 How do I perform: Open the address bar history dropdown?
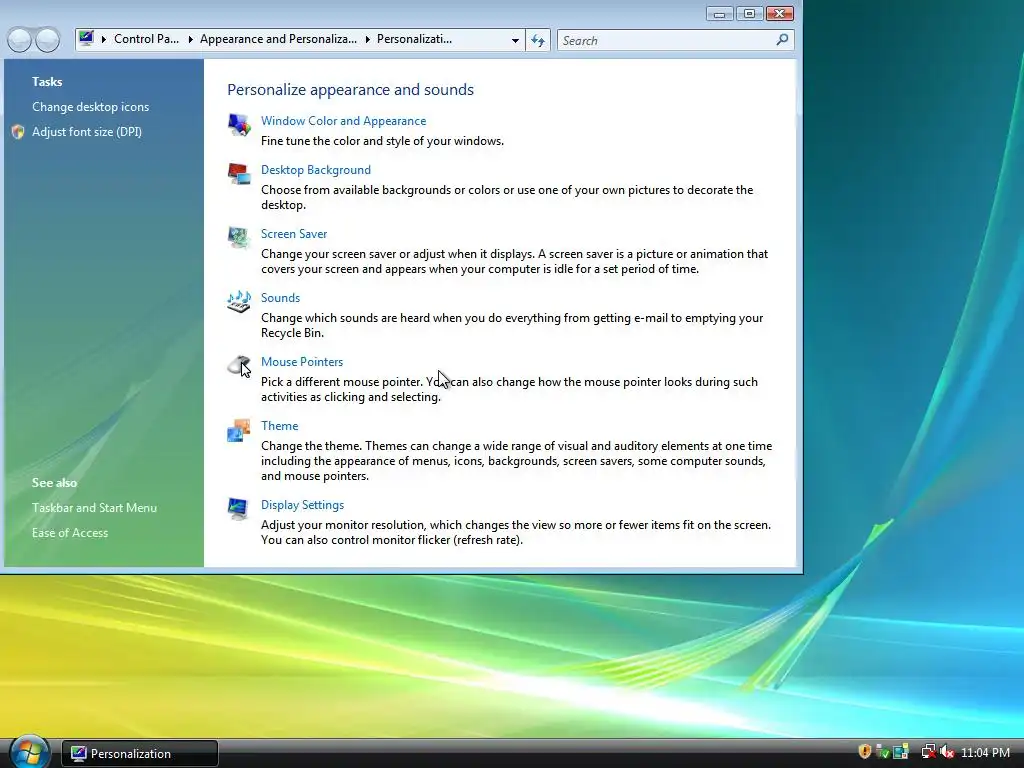click(515, 40)
